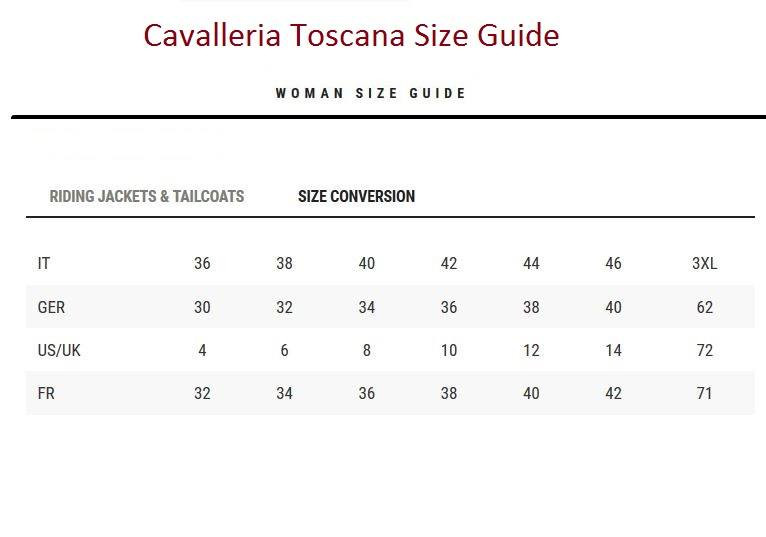The width and height of the screenshot is (766, 537).
Task: Select the GER row label
Action: coord(51,308)
